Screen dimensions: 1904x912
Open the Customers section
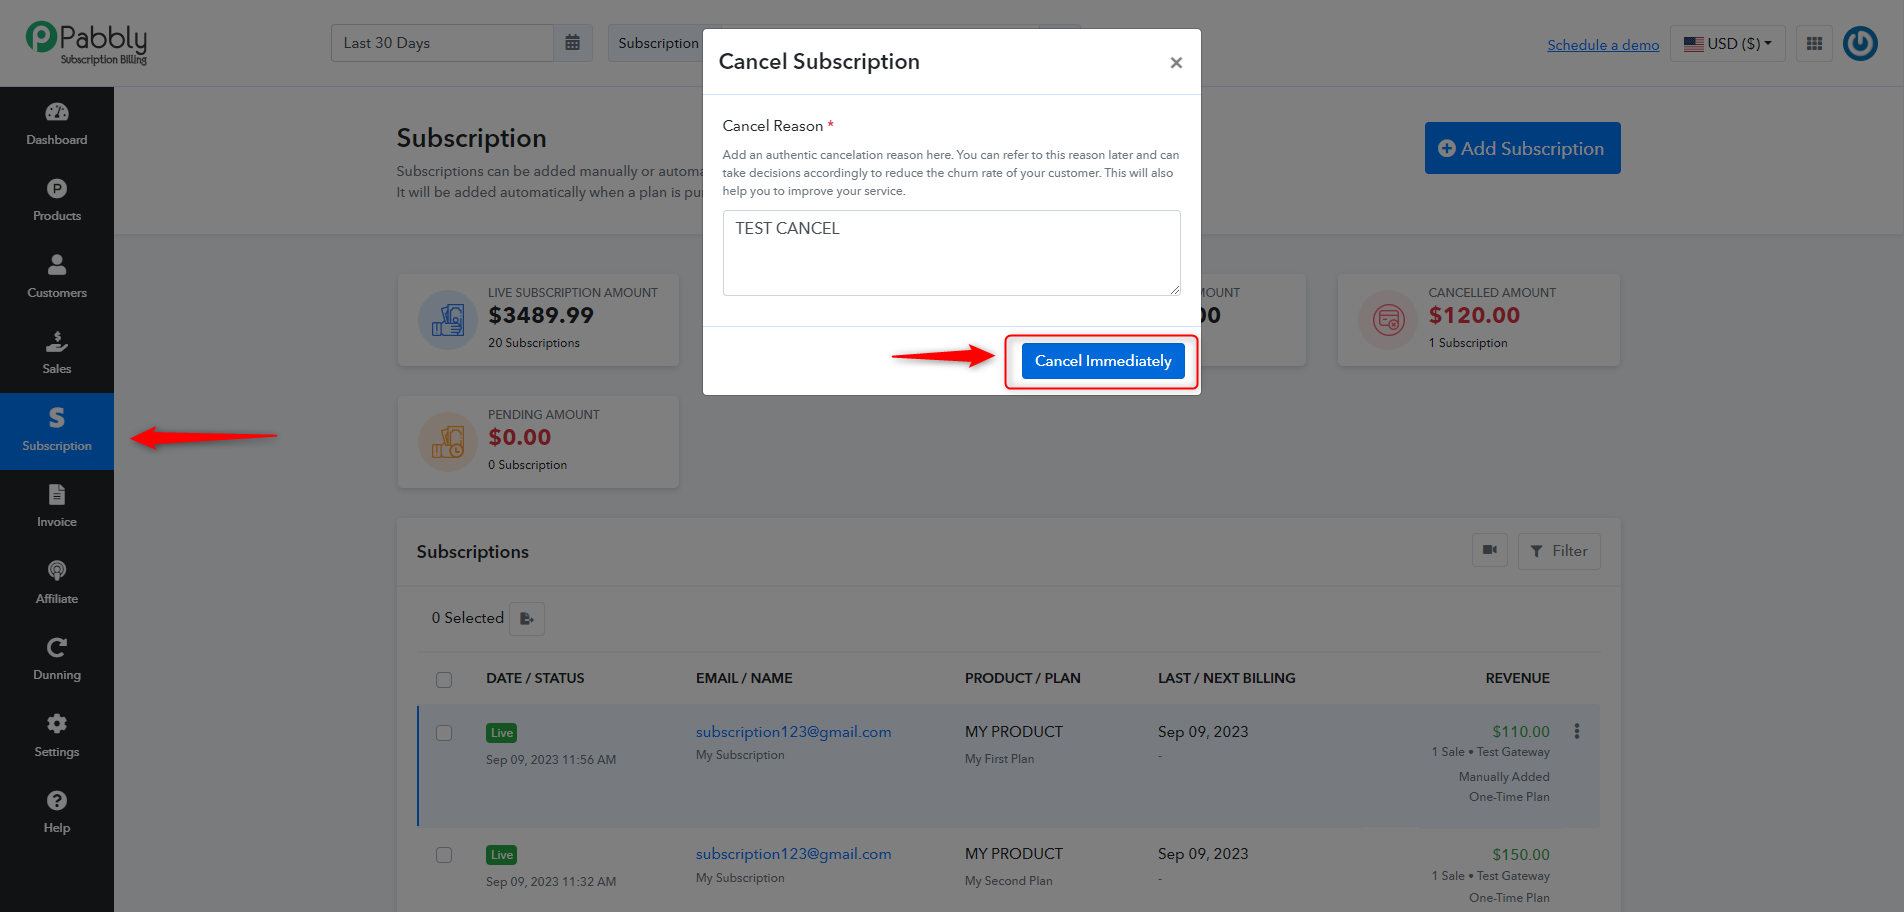coord(57,277)
